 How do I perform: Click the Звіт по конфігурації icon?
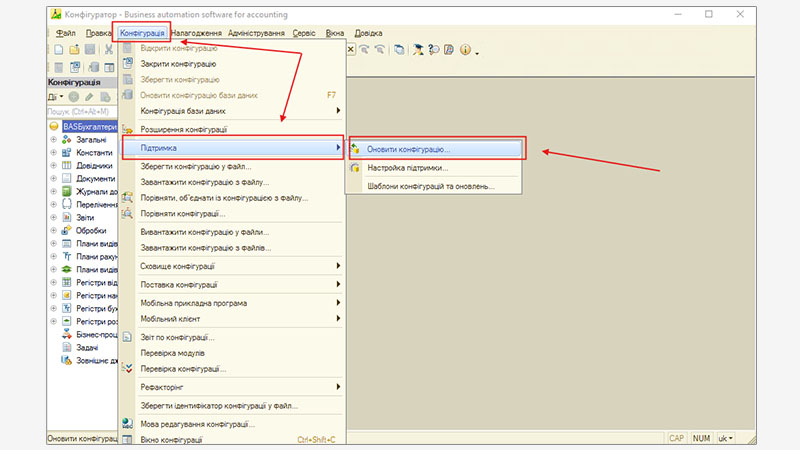(x=127, y=338)
